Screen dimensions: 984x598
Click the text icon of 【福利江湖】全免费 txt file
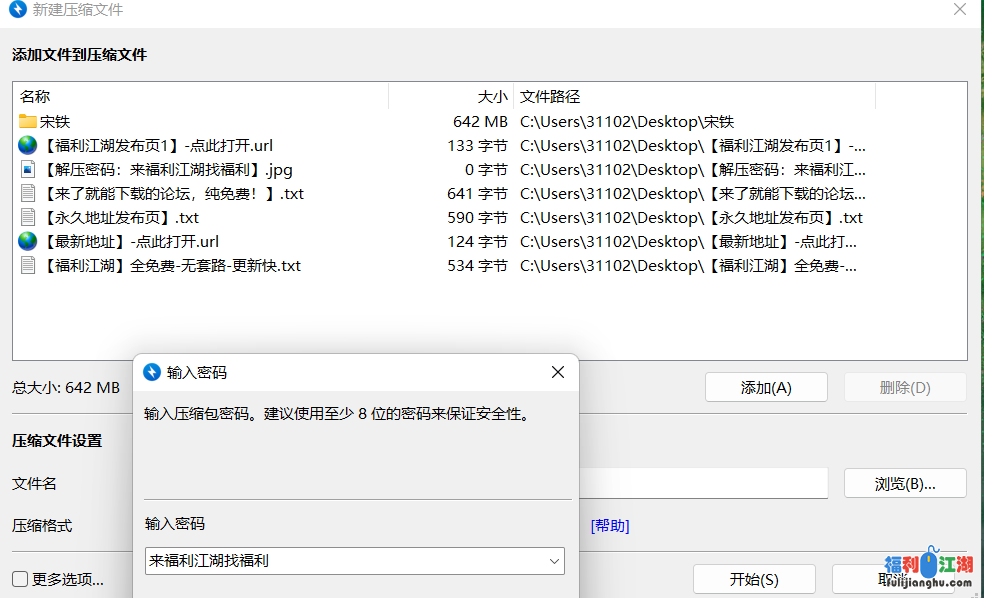tap(28, 266)
